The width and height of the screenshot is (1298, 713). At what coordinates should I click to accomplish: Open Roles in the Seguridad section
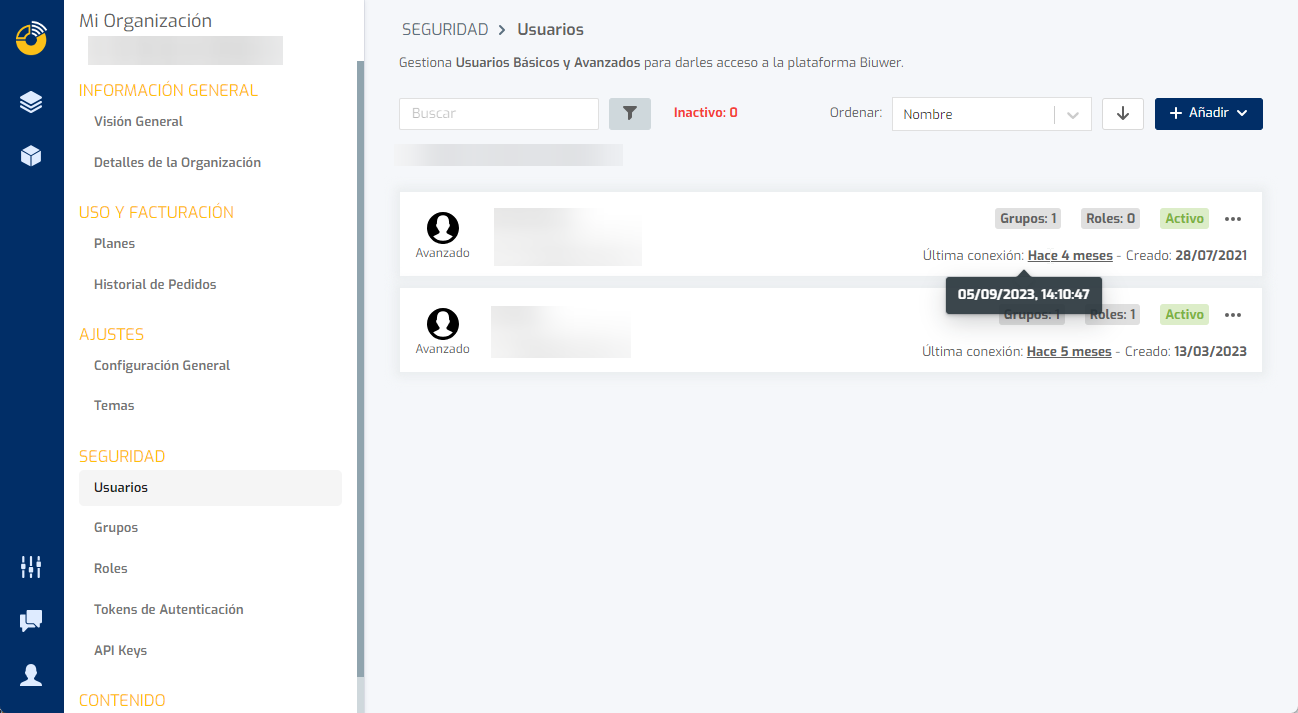click(x=111, y=568)
